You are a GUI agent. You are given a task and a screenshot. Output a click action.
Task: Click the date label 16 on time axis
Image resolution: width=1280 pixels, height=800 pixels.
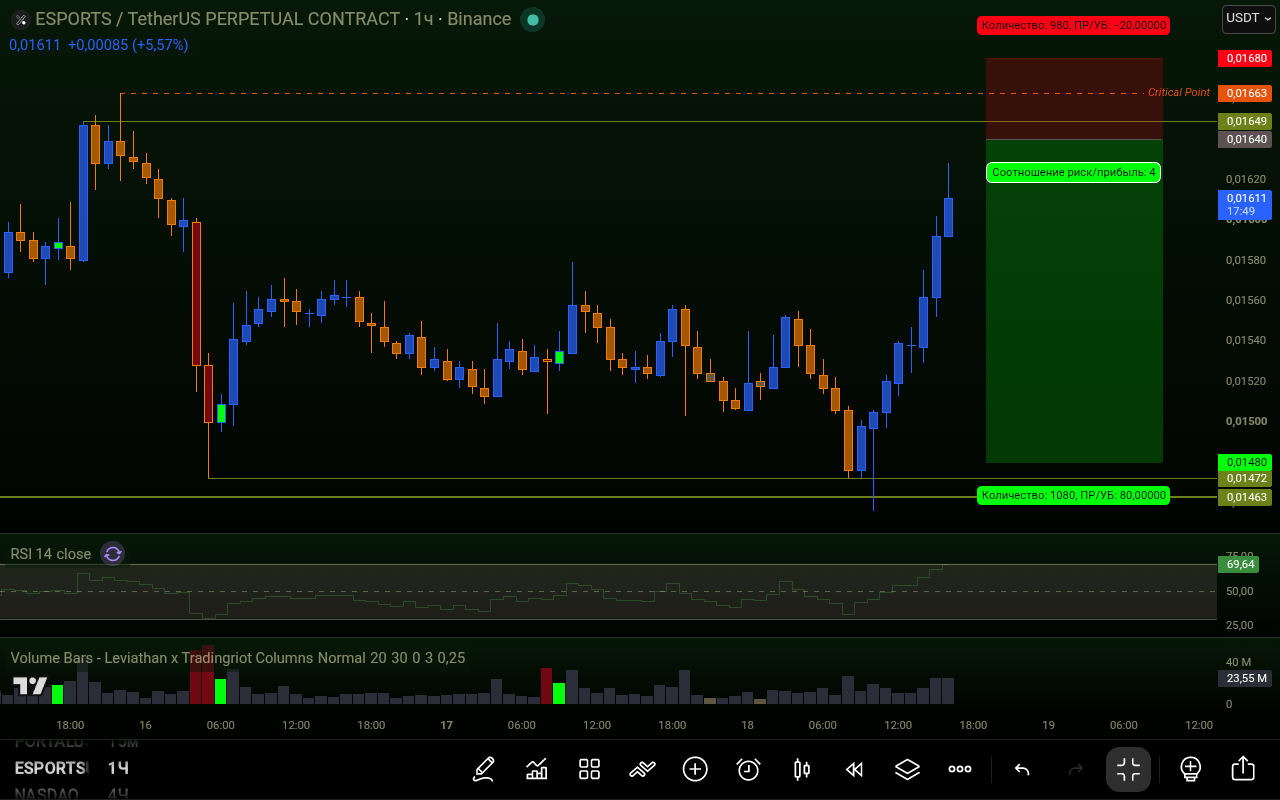click(x=146, y=725)
